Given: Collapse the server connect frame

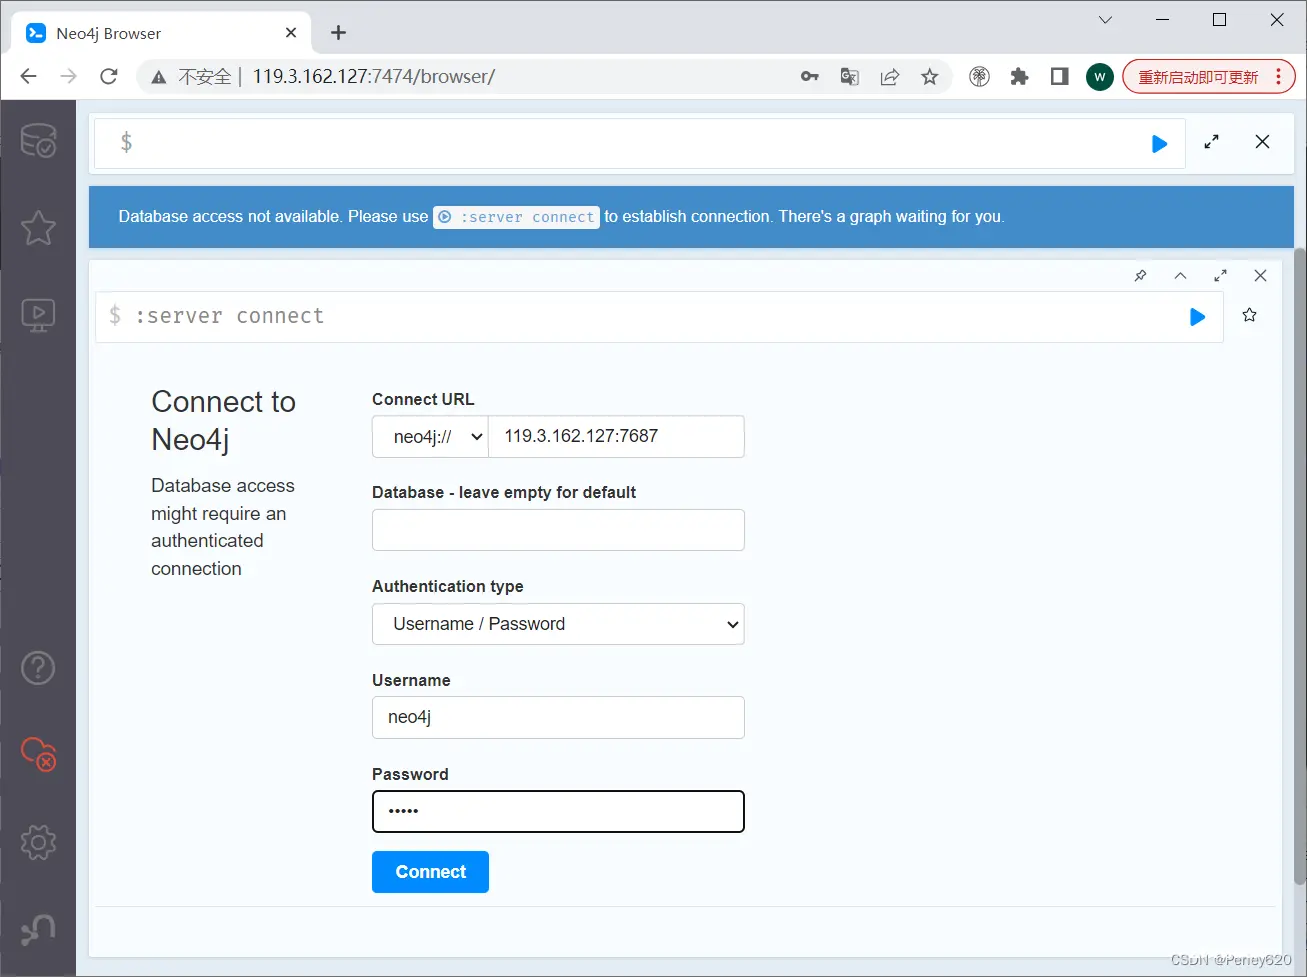Looking at the screenshot, I should (1180, 276).
